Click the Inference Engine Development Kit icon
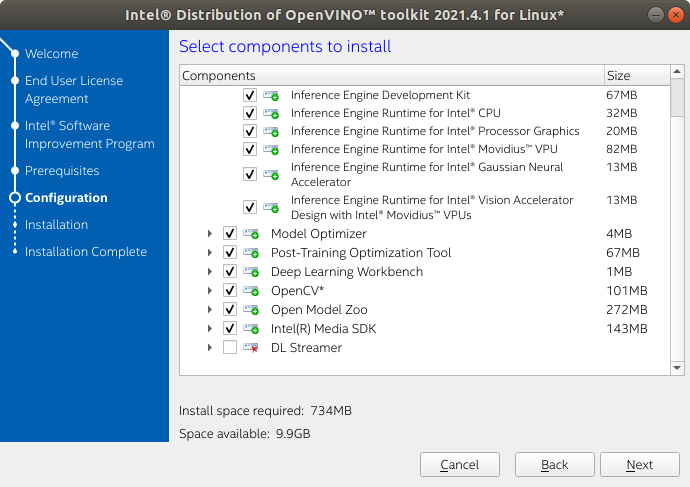Viewport: 690px width, 487px height. coord(271,95)
